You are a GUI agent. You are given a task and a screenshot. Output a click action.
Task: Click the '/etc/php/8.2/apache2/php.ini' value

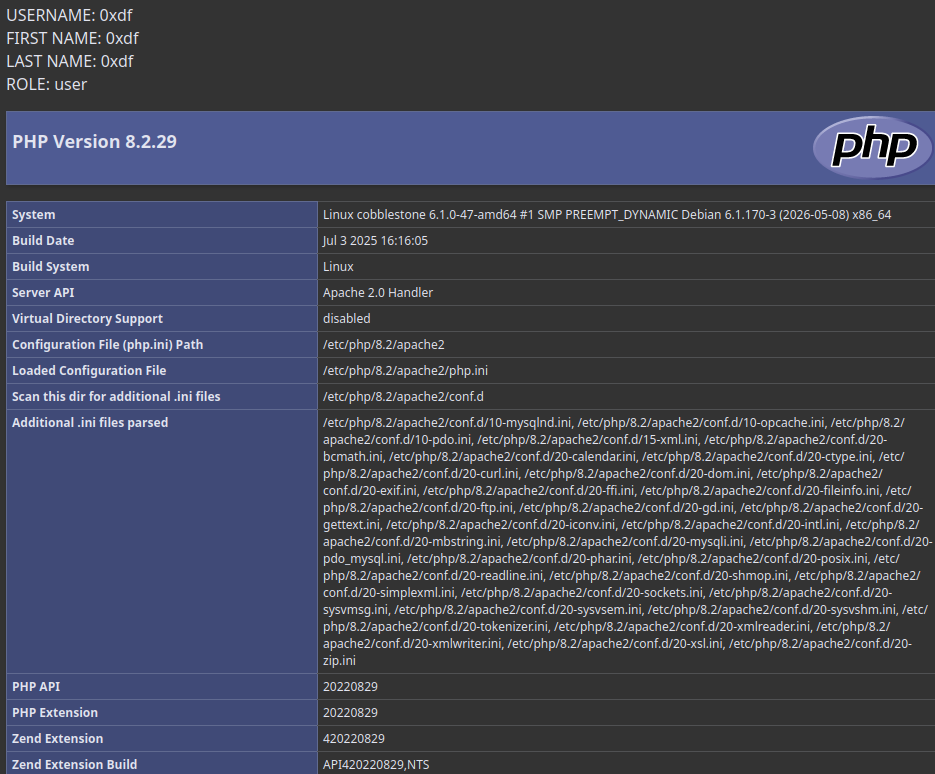pos(405,370)
